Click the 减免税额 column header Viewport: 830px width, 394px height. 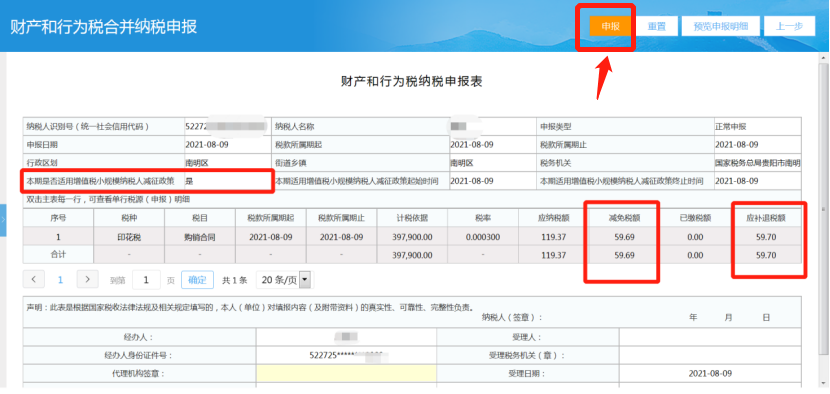pyautogui.click(x=624, y=218)
